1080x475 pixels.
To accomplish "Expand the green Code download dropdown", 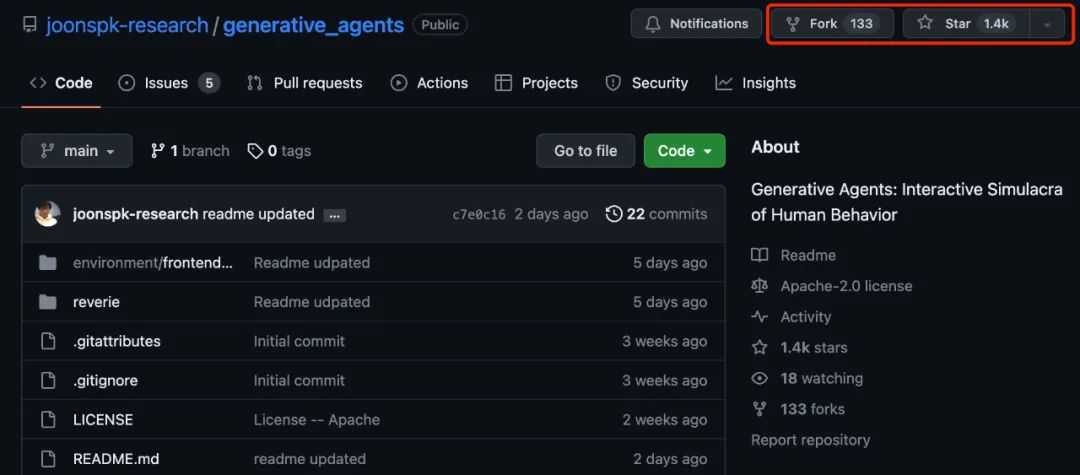I will (684, 151).
